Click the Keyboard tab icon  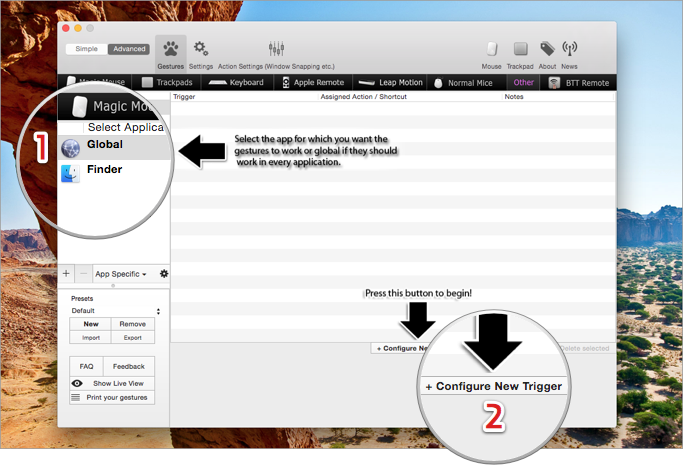click(x=217, y=82)
